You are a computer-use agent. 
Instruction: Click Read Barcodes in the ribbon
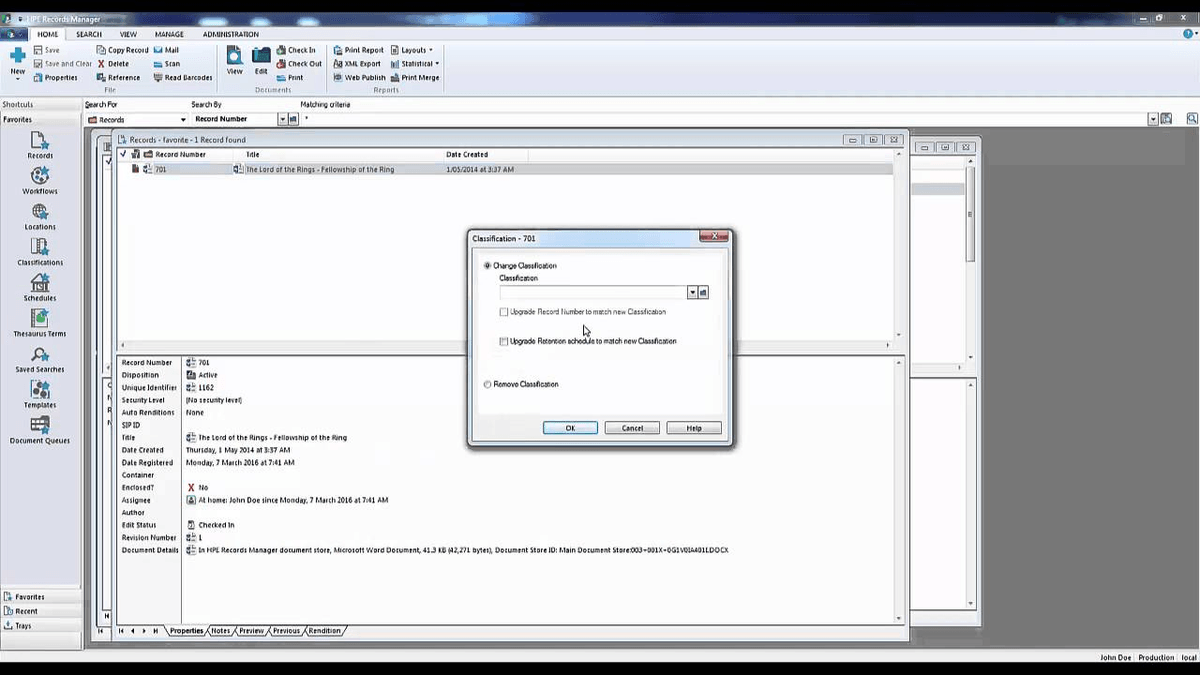click(183, 78)
